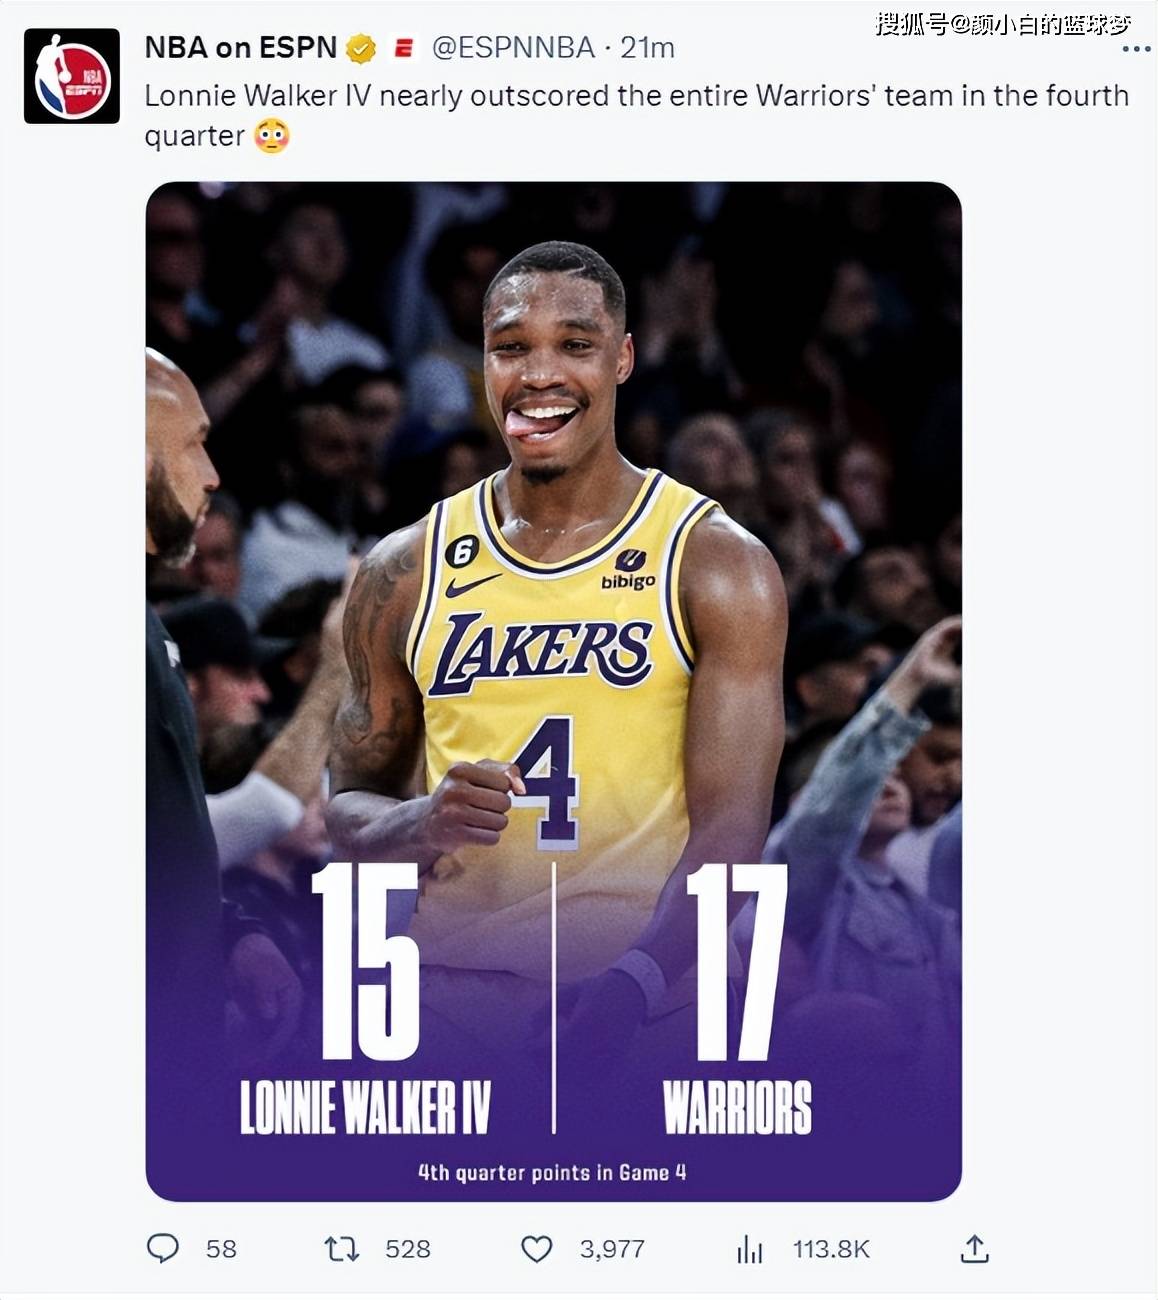Click the 113.8K views count
The image size is (1158, 1300).
coord(831,1249)
